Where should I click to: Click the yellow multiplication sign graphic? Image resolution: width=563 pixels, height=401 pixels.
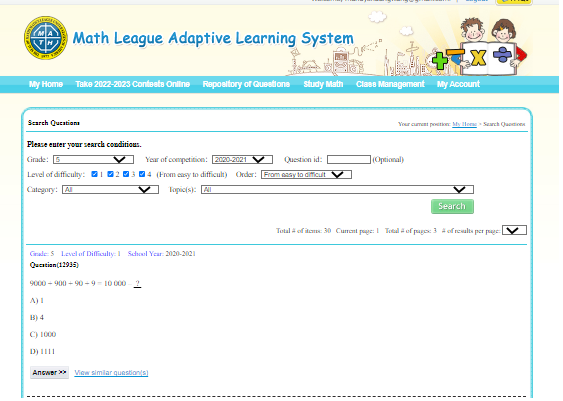click(x=478, y=58)
